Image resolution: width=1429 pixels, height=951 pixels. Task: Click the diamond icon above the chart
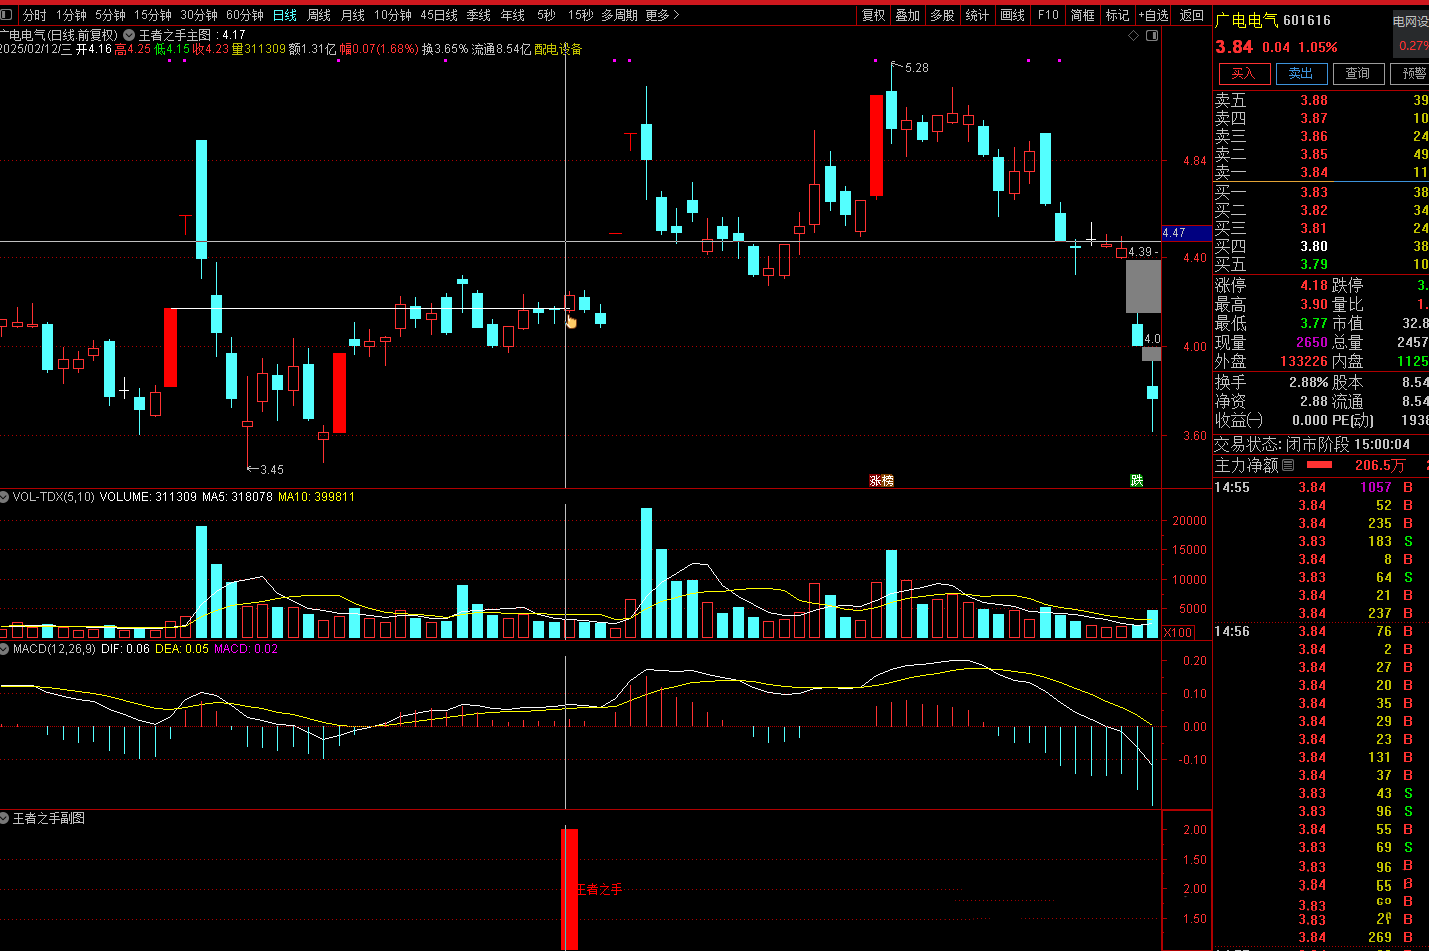tap(1133, 35)
